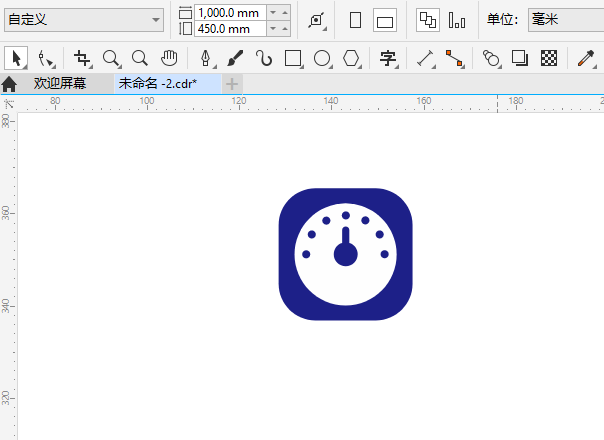Image resolution: width=604 pixels, height=440 pixels.
Task: Increase page height with up arrow
Action: pos(285,29)
